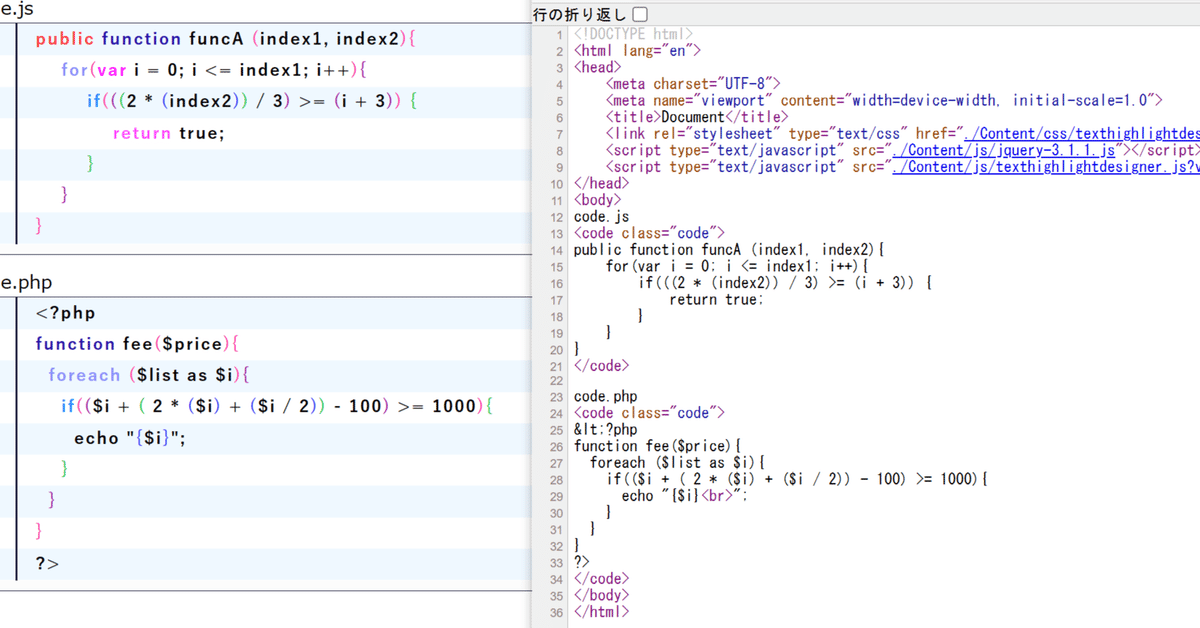Click the 'e.php' heading on rendered page

27,284
